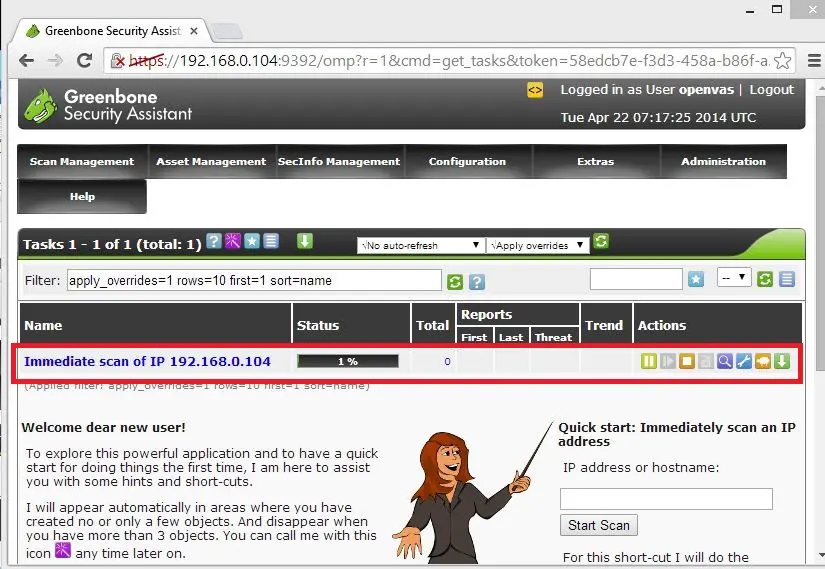Screen dimensions: 825x569
Task: Create new filter with star icon
Action: click(696, 279)
